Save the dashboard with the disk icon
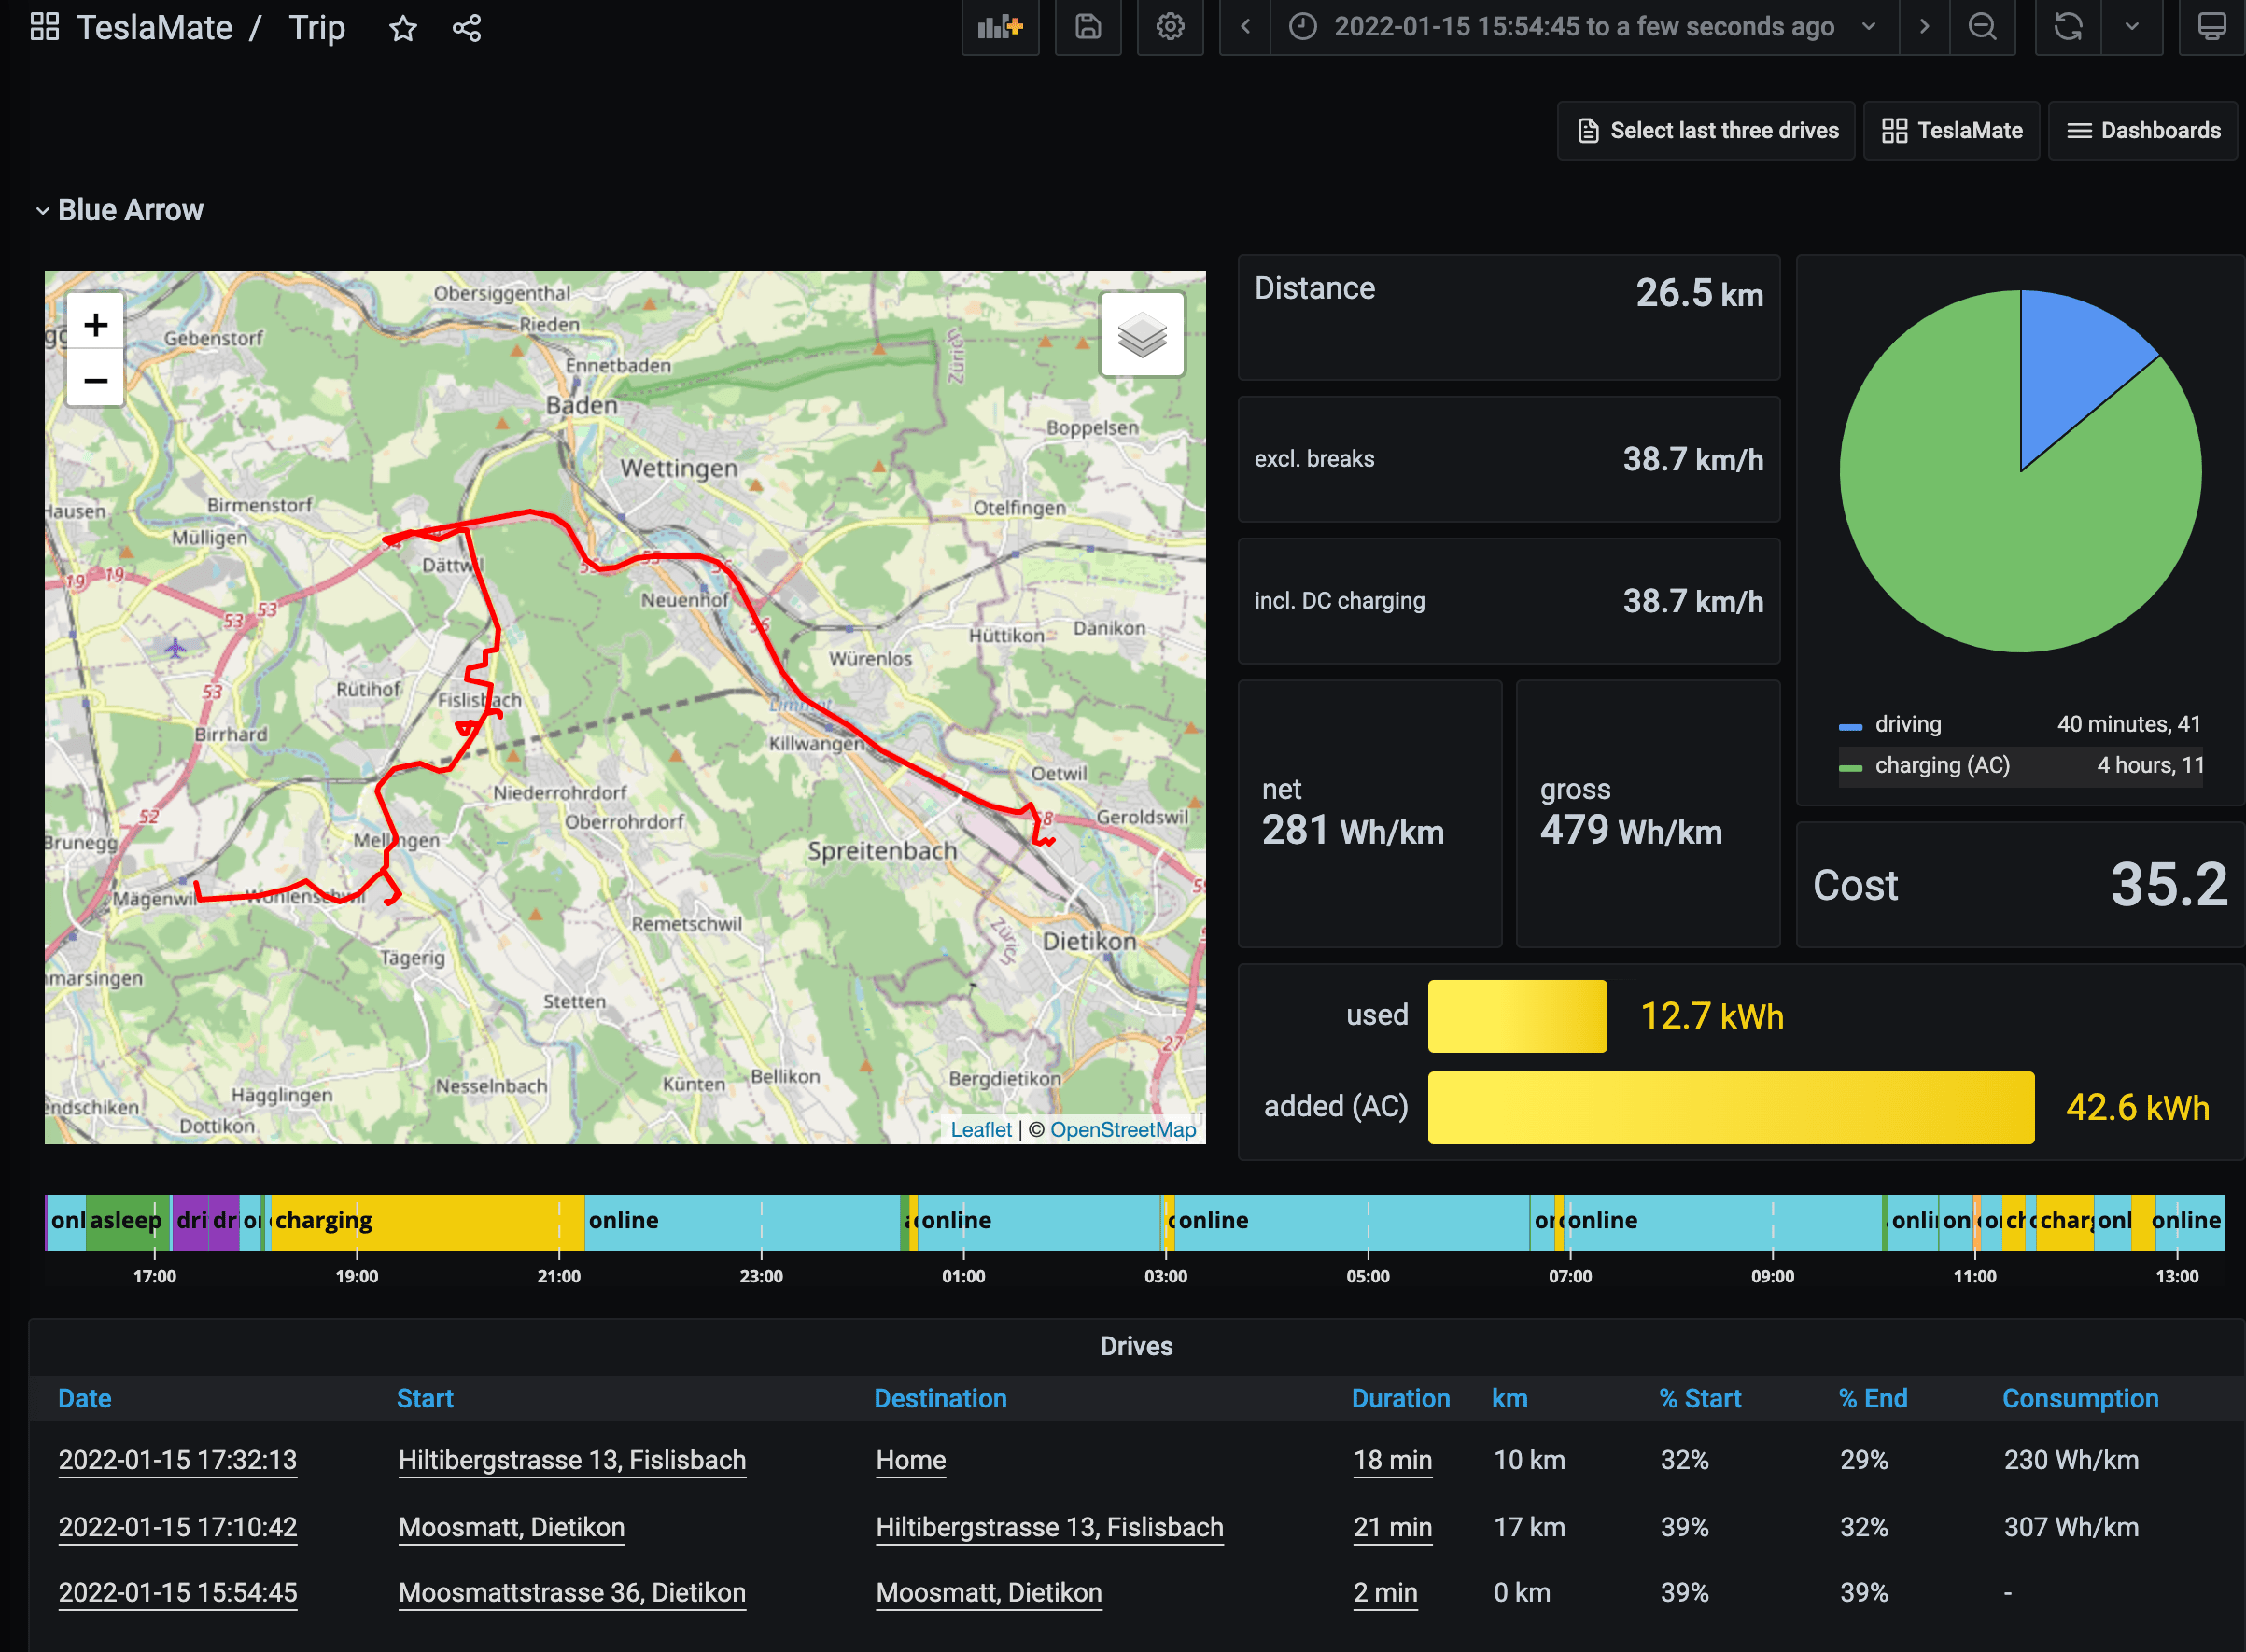2246x1652 pixels. (x=1087, y=27)
